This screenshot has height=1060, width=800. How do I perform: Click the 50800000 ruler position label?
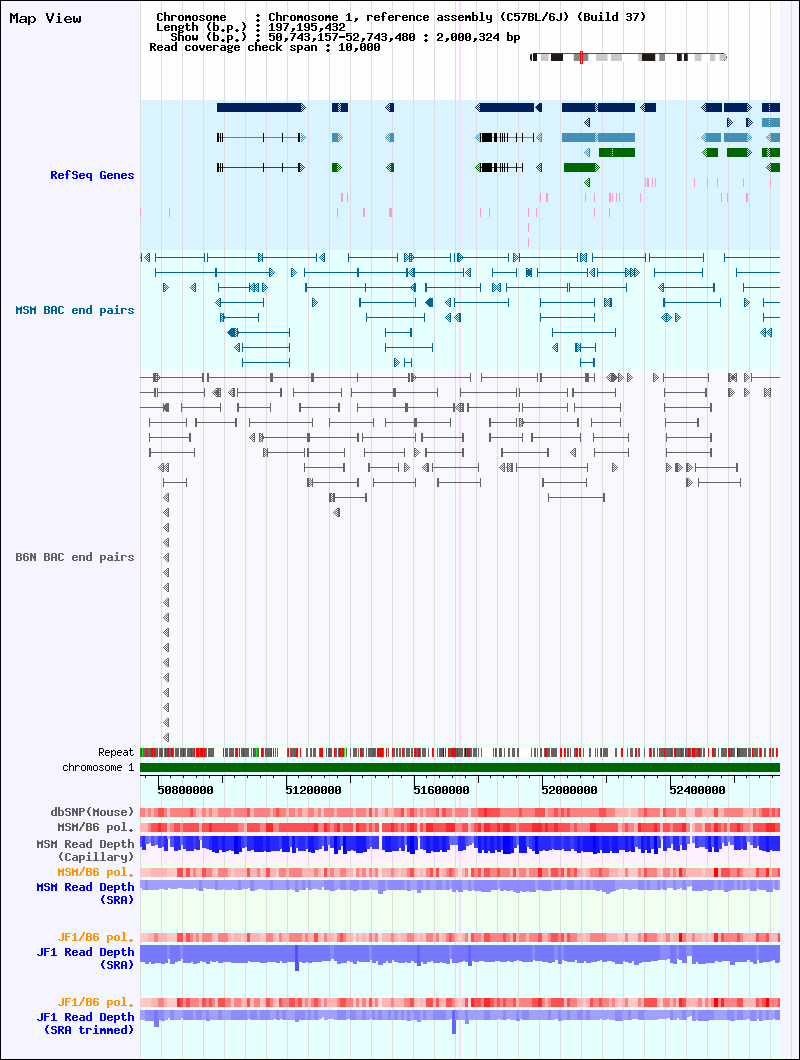[185, 790]
